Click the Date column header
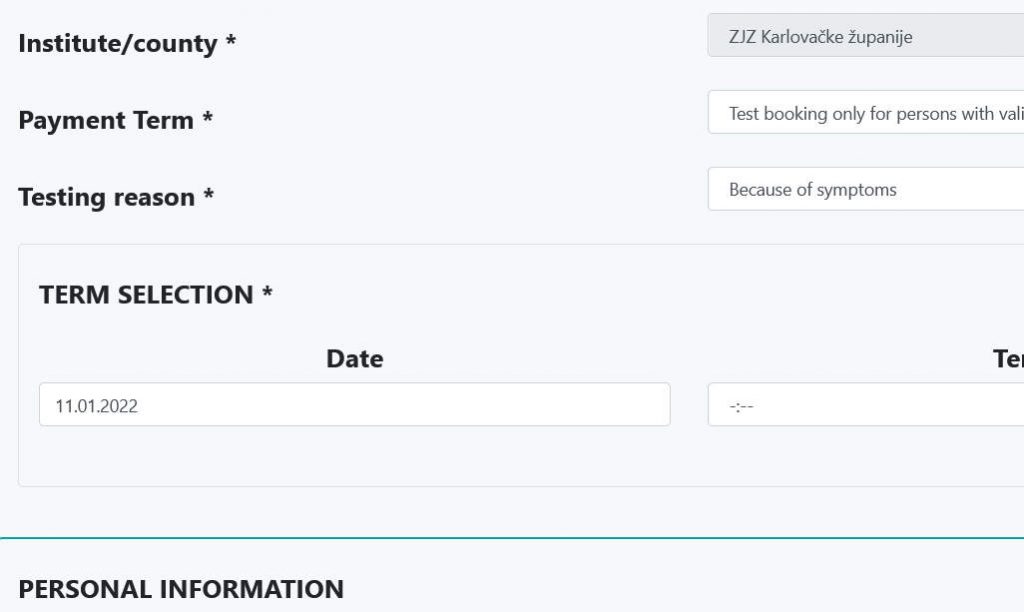1024x612 pixels. click(354, 359)
